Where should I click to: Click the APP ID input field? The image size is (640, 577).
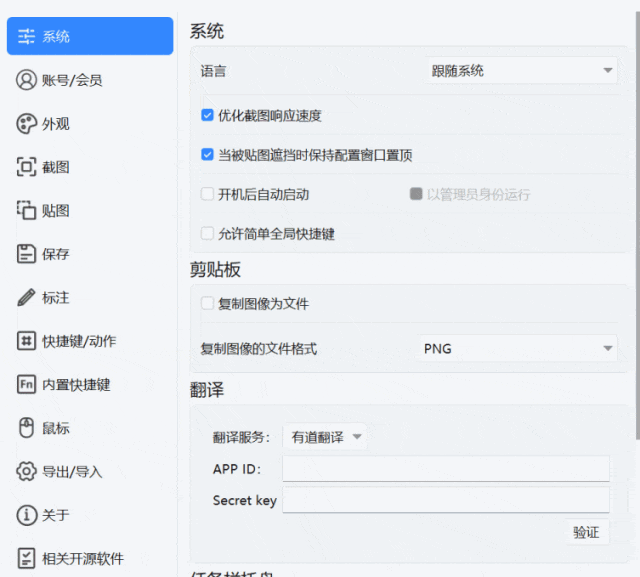[x=446, y=469]
